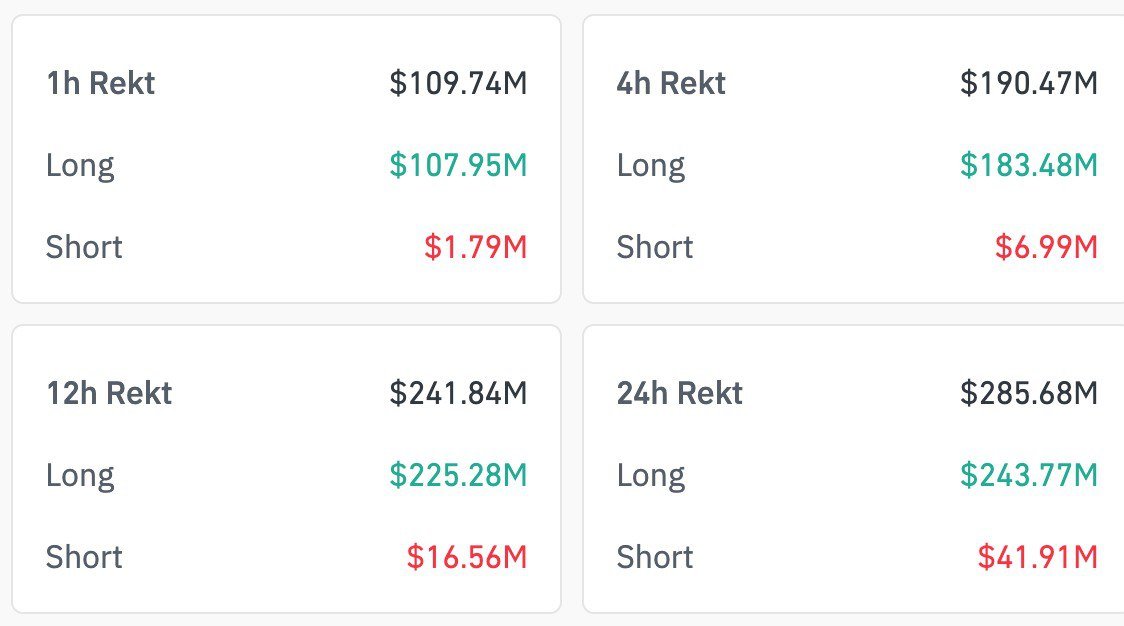Image resolution: width=1124 pixels, height=626 pixels.
Task: Click the 1h short value $1.79M
Action: click(x=475, y=247)
